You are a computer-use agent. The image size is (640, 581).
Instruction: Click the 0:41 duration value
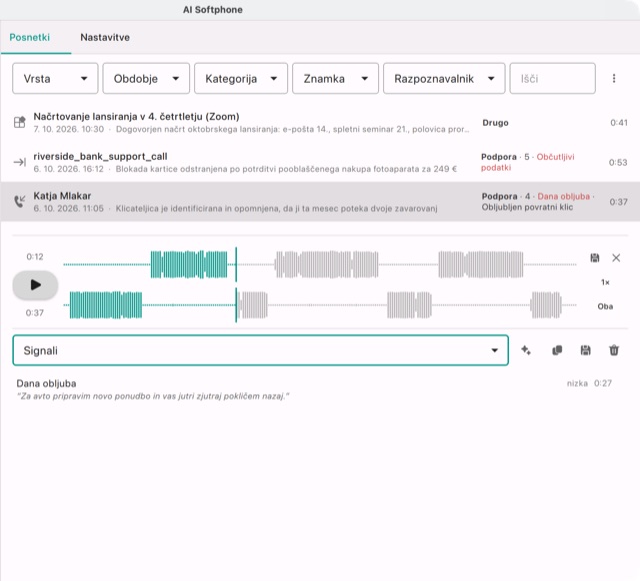[x=619, y=122]
